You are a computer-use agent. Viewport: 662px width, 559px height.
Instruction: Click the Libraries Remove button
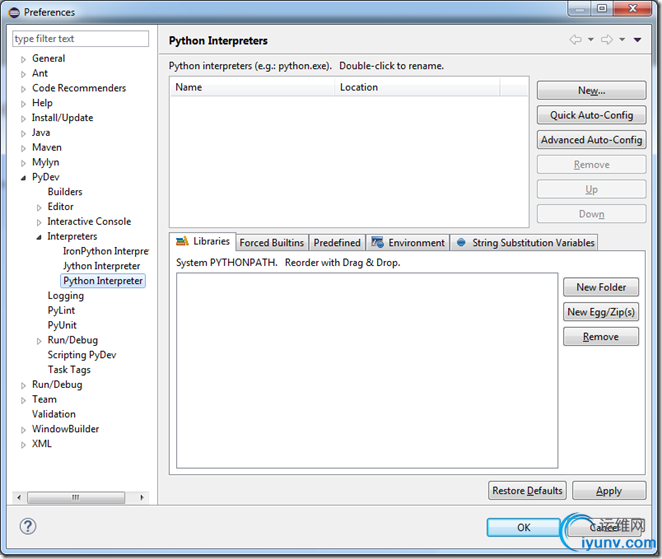coord(601,336)
